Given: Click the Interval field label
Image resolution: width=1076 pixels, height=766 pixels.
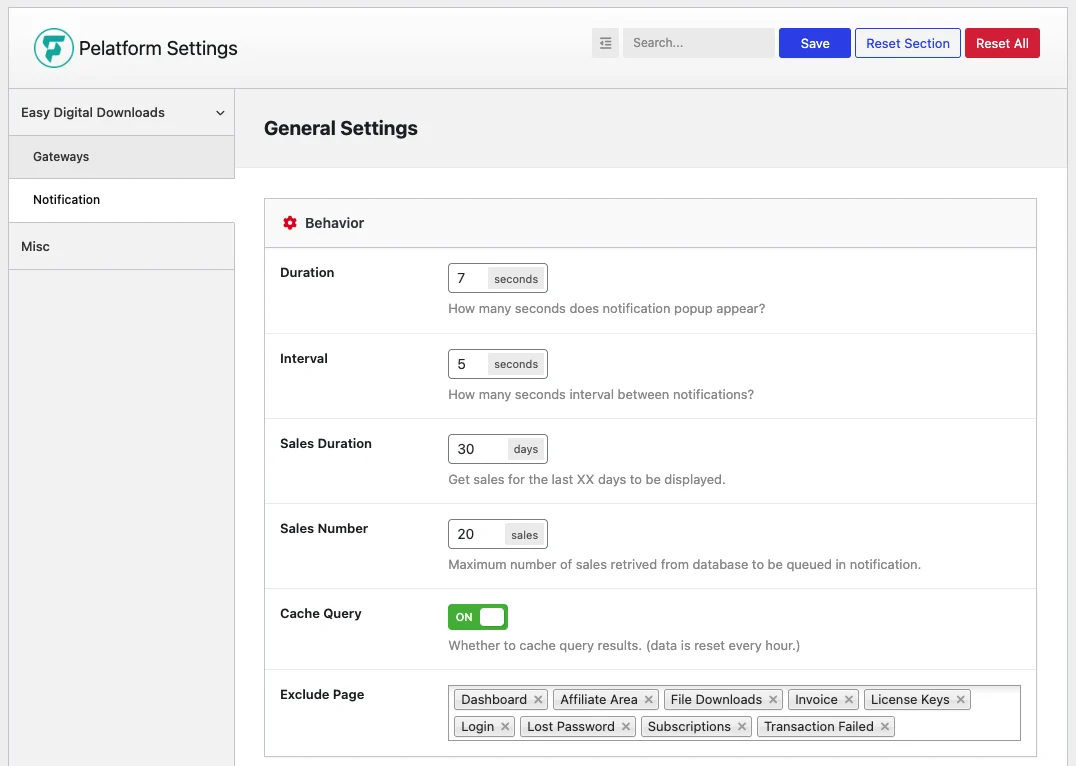Looking at the screenshot, I should (304, 358).
